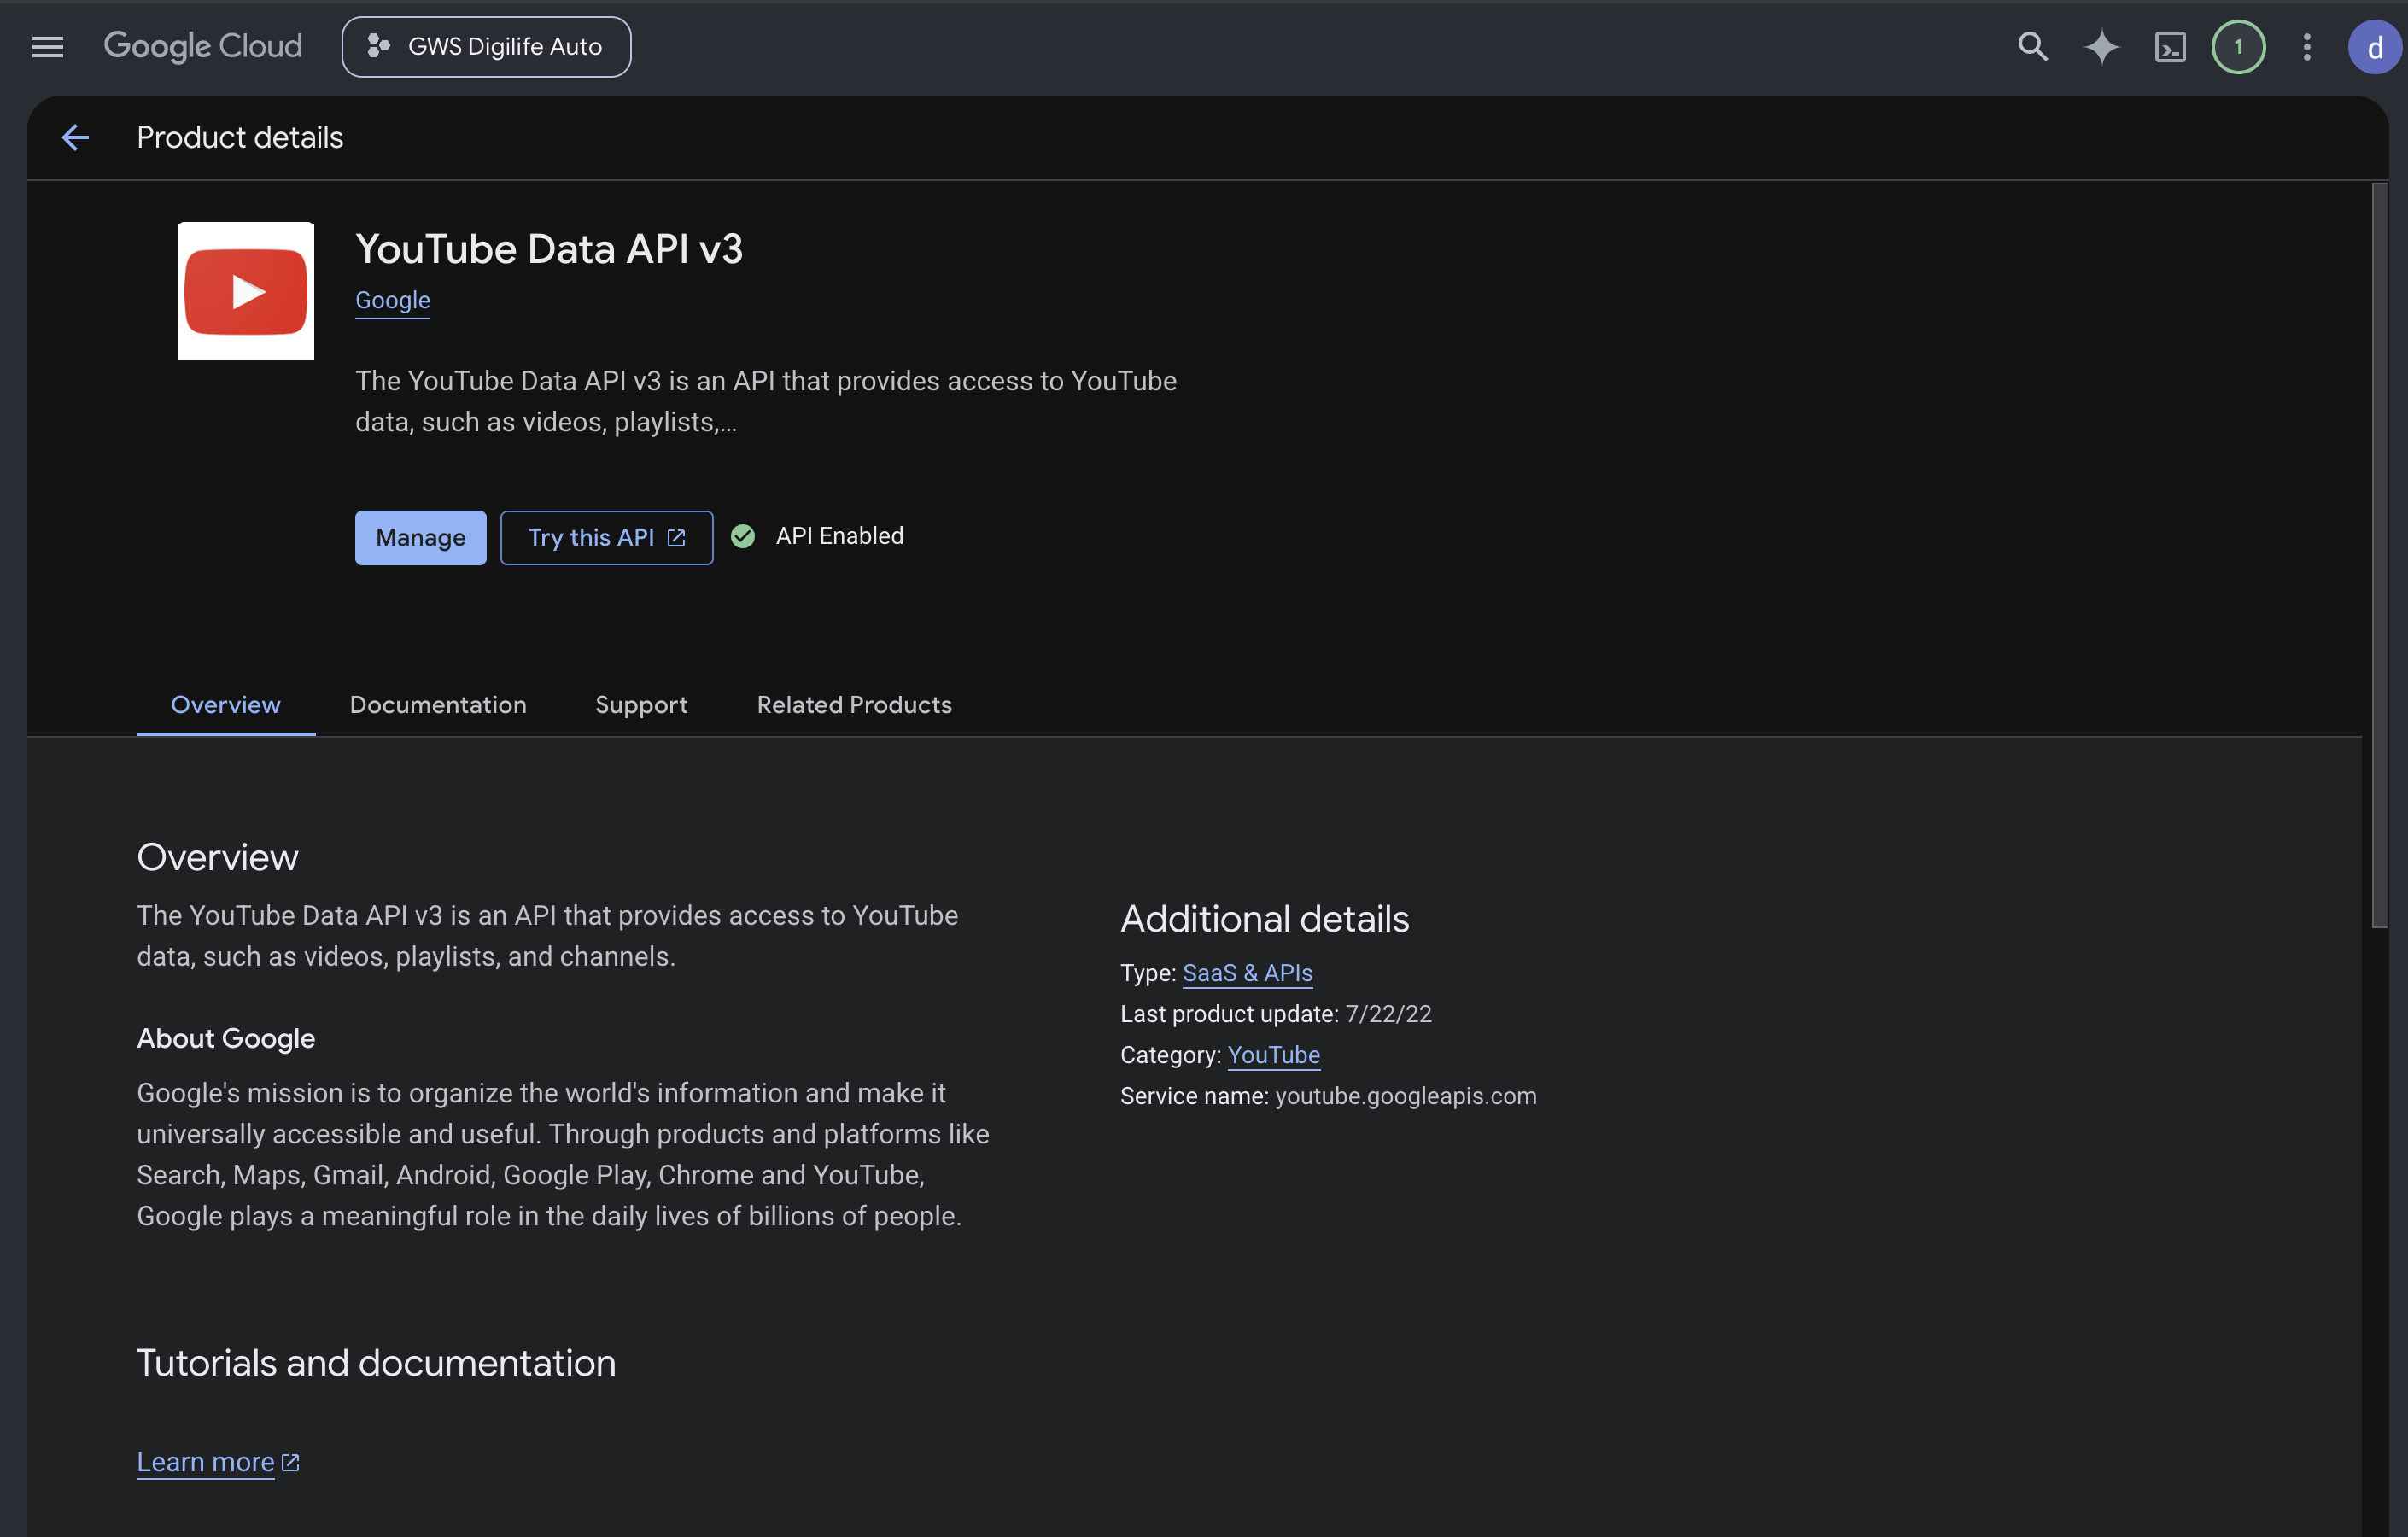2408x1537 pixels.
Task: Open the YouTube category link
Action: pos(1274,1055)
